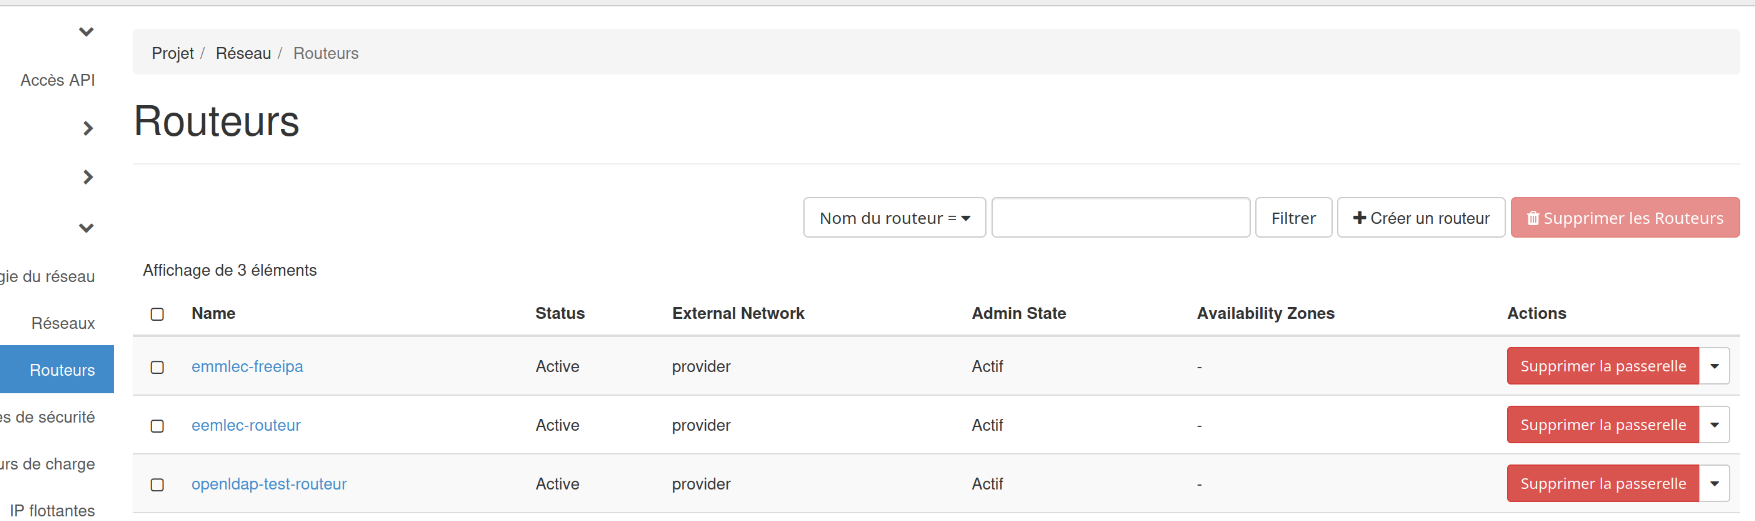The height and width of the screenshot is (521, 1755).
Task: Check the openldap-test-routeur row checkbox
Action: point(157,485)
